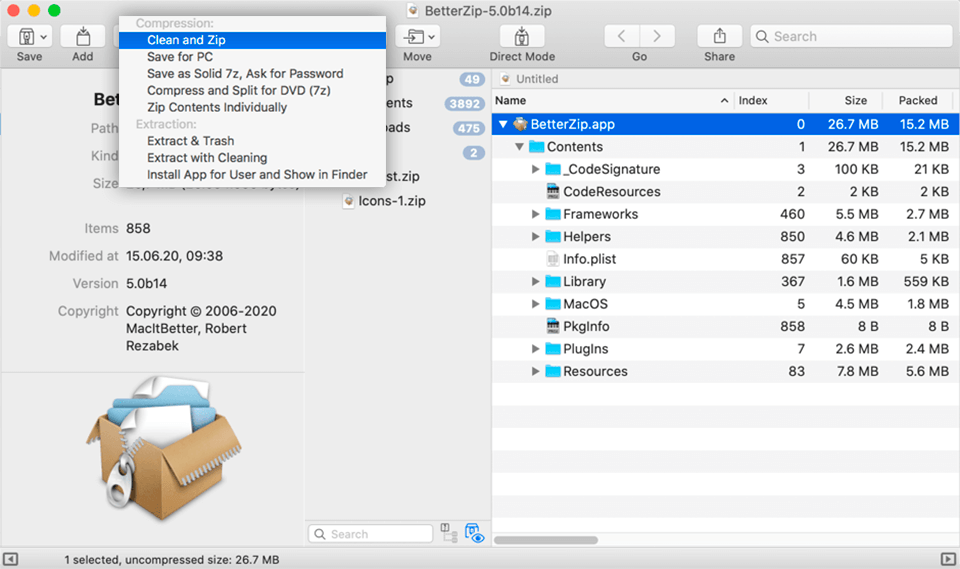Screen dimensions: 960x569
Task: Click the Share toolbar icon
Action: click(x=719, y=37)
